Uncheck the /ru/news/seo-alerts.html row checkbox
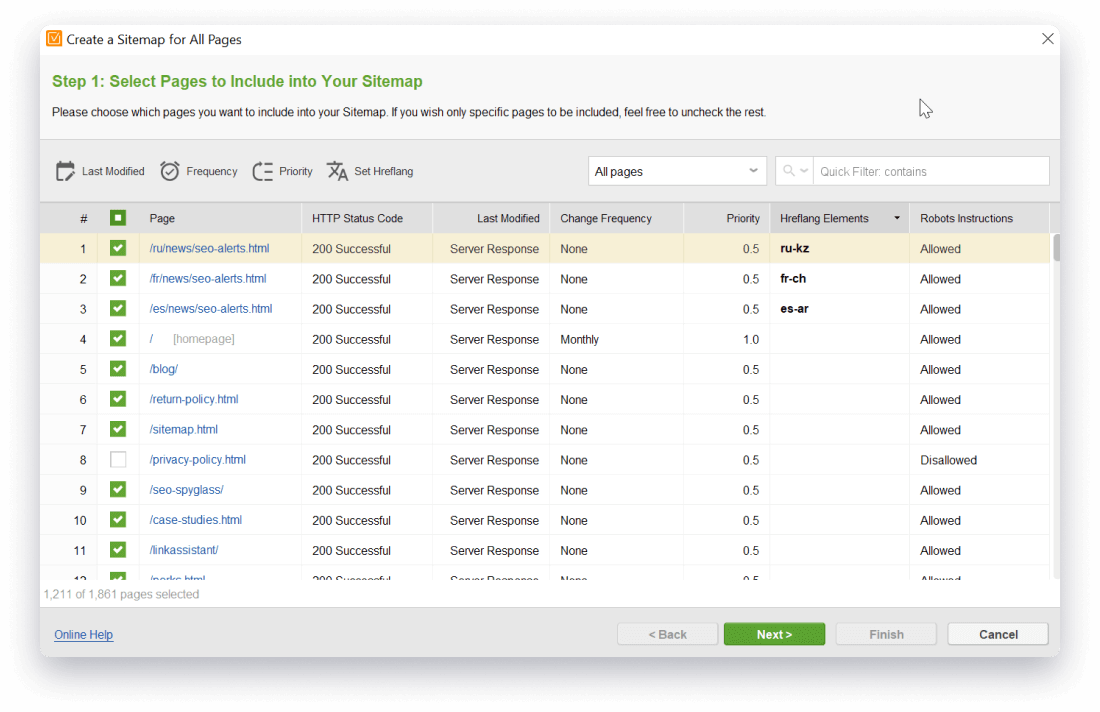The height and width of the screenshot is (712, 1100). click(x=118, y=248)
